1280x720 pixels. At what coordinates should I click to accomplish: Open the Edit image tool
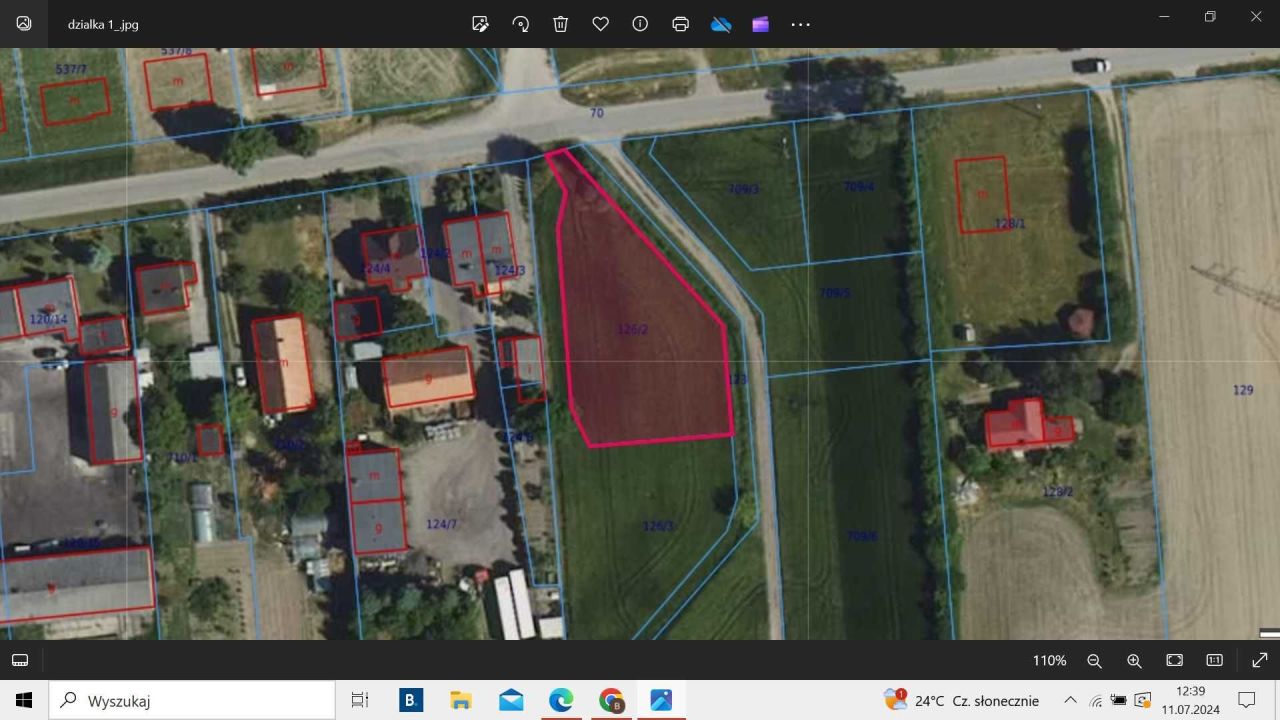tap(480, 24)
